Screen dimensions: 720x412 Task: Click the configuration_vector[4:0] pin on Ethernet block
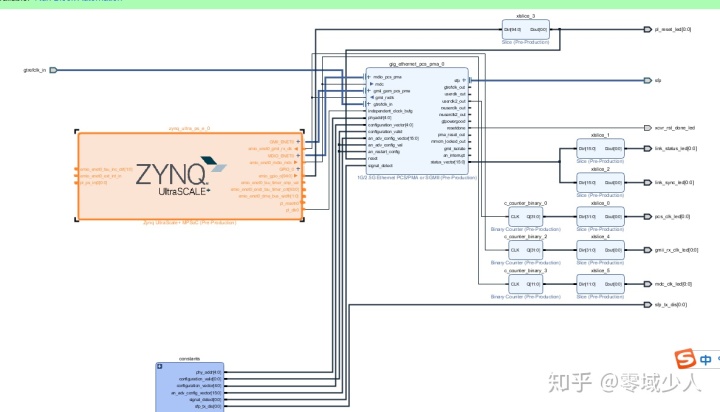[x=390, y=125]
